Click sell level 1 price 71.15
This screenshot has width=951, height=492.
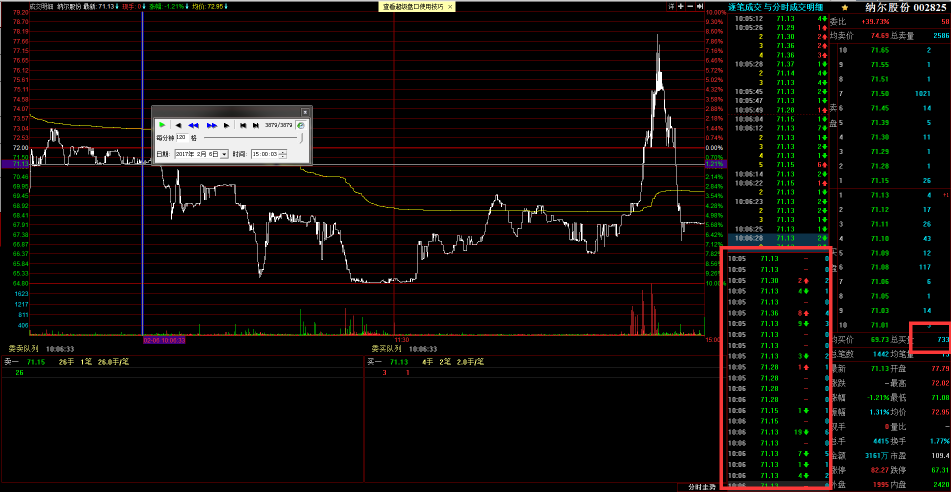[880, 180]
